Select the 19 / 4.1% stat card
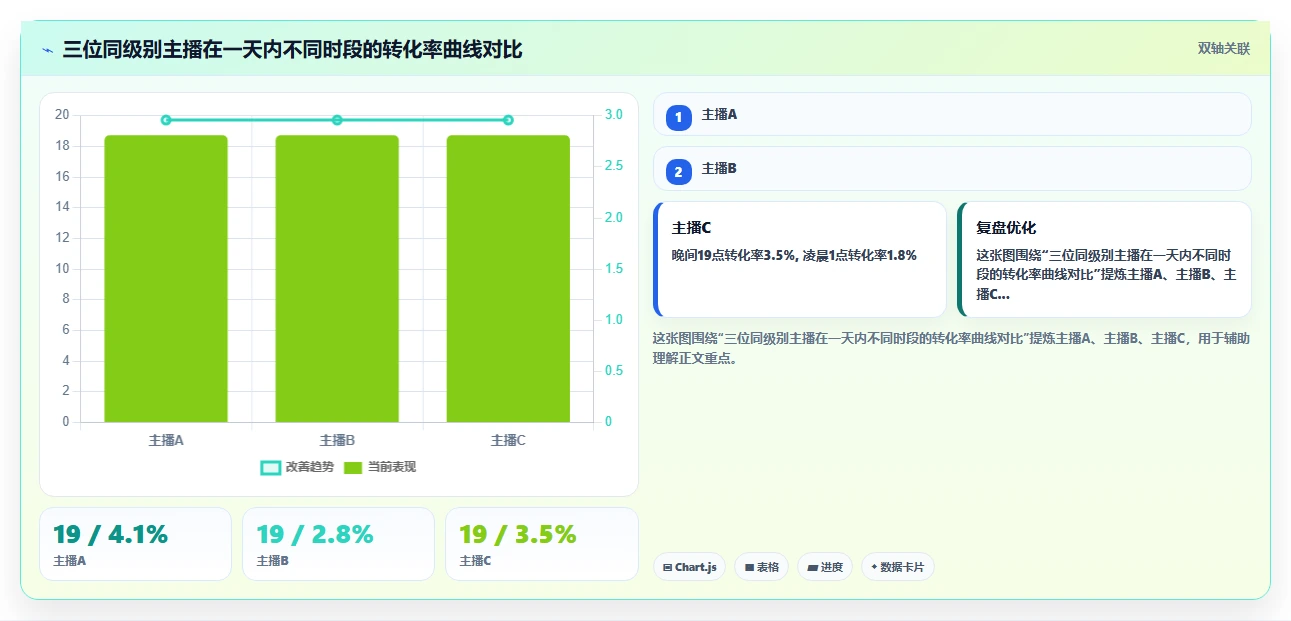Image resolution: width=1291 pixels, height=621 pixels. pos(135,544)
